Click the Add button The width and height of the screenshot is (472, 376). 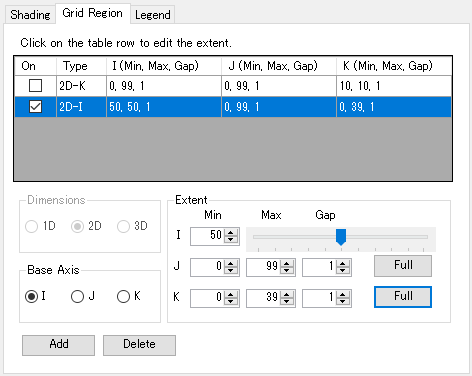(x=58, y=345)
